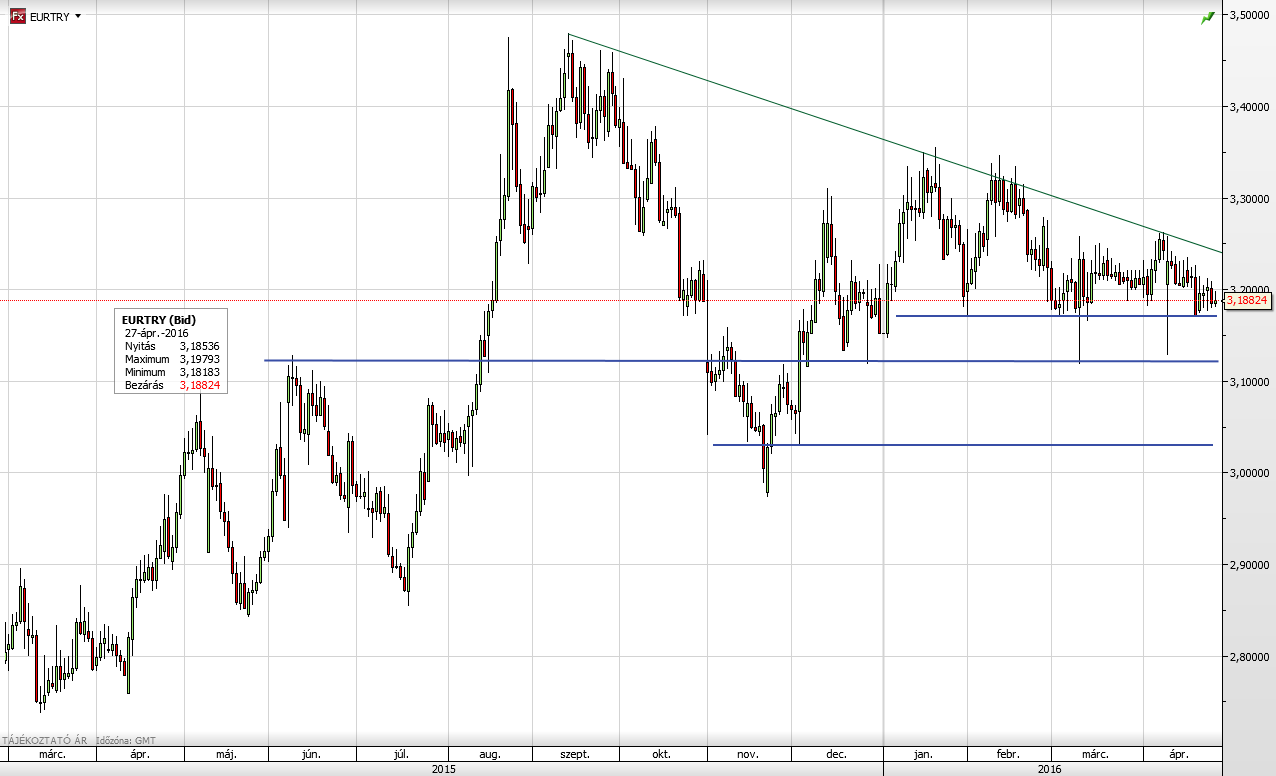Viewport: 1276px width, 776px height.
Task: Click the 2016 year label
Action: click(1052, 769)
